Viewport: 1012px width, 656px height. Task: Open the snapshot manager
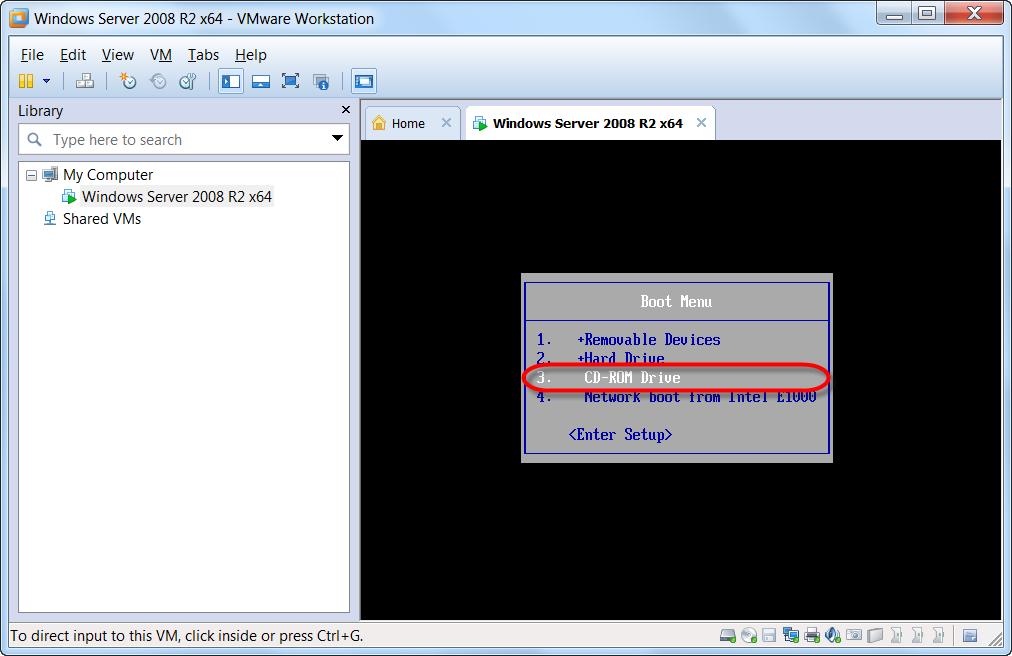(188, 81)
